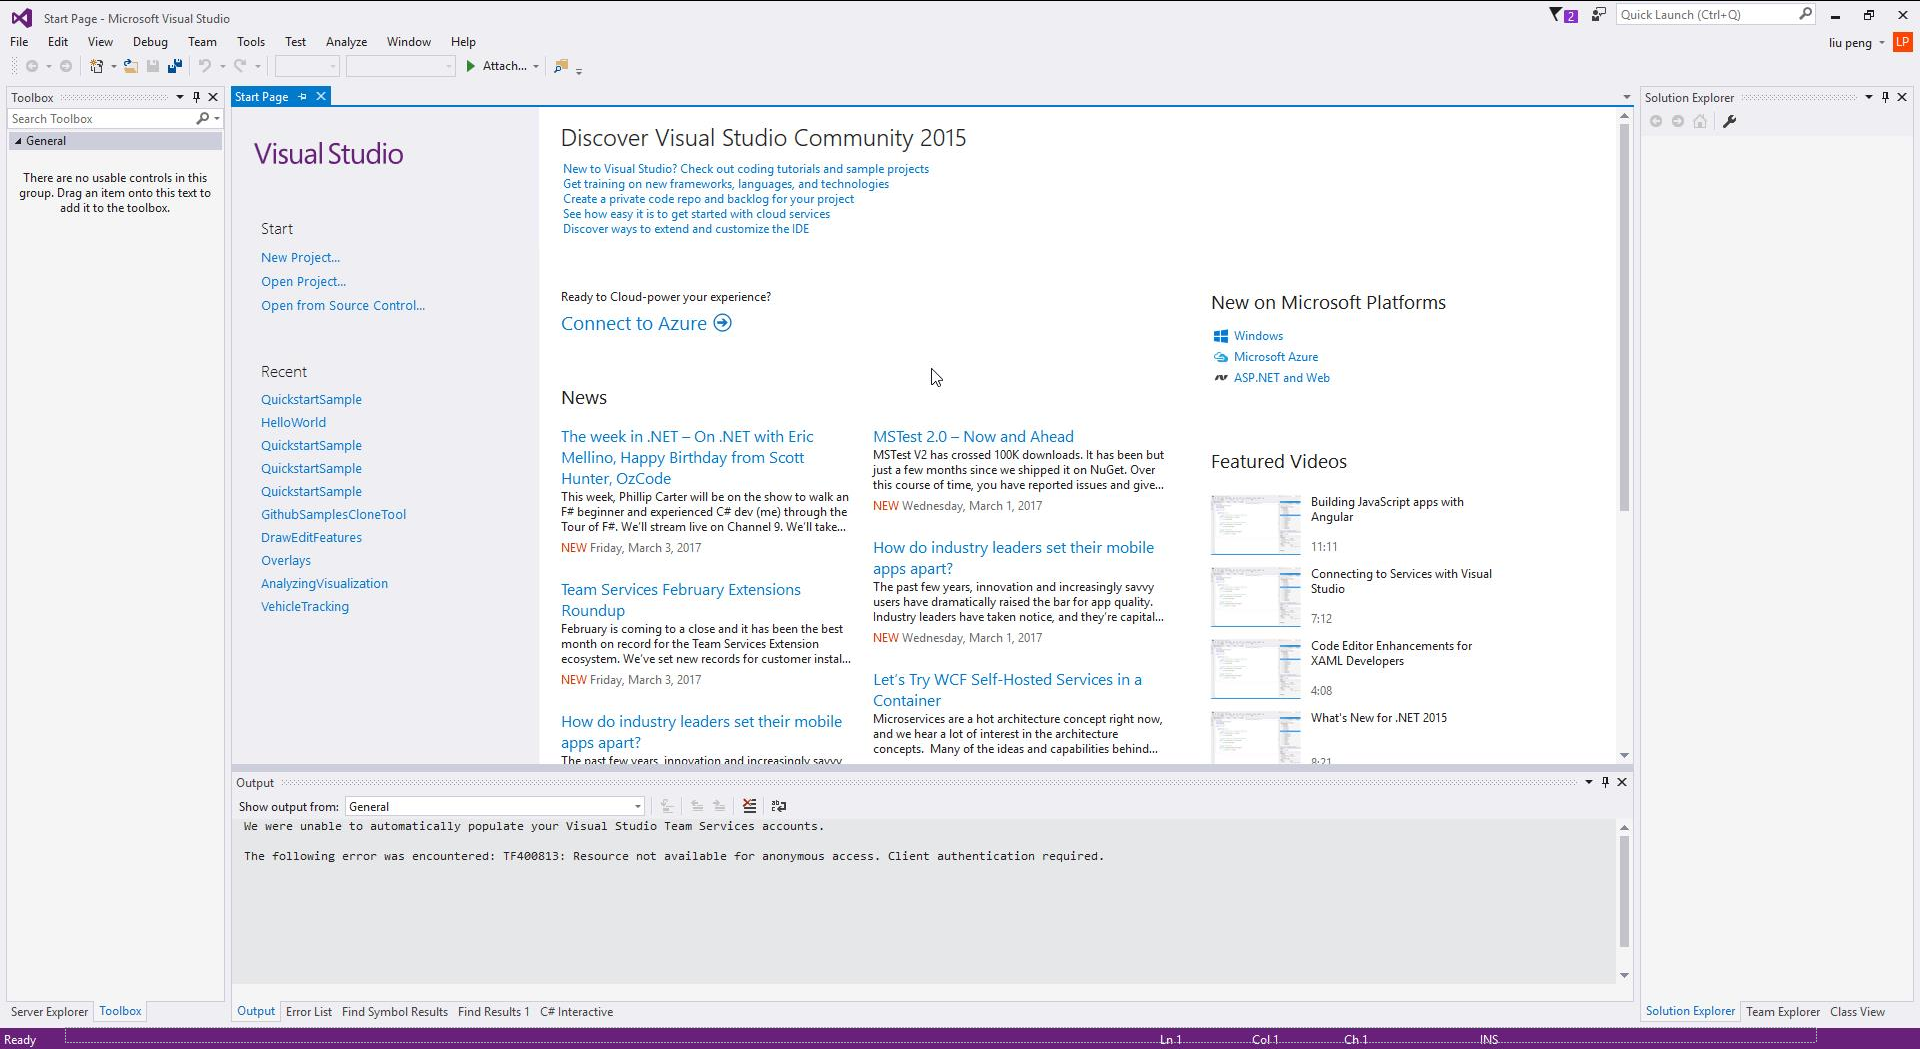Close the Toolbox panel
1920x1049 pixels.
point(213,97)
